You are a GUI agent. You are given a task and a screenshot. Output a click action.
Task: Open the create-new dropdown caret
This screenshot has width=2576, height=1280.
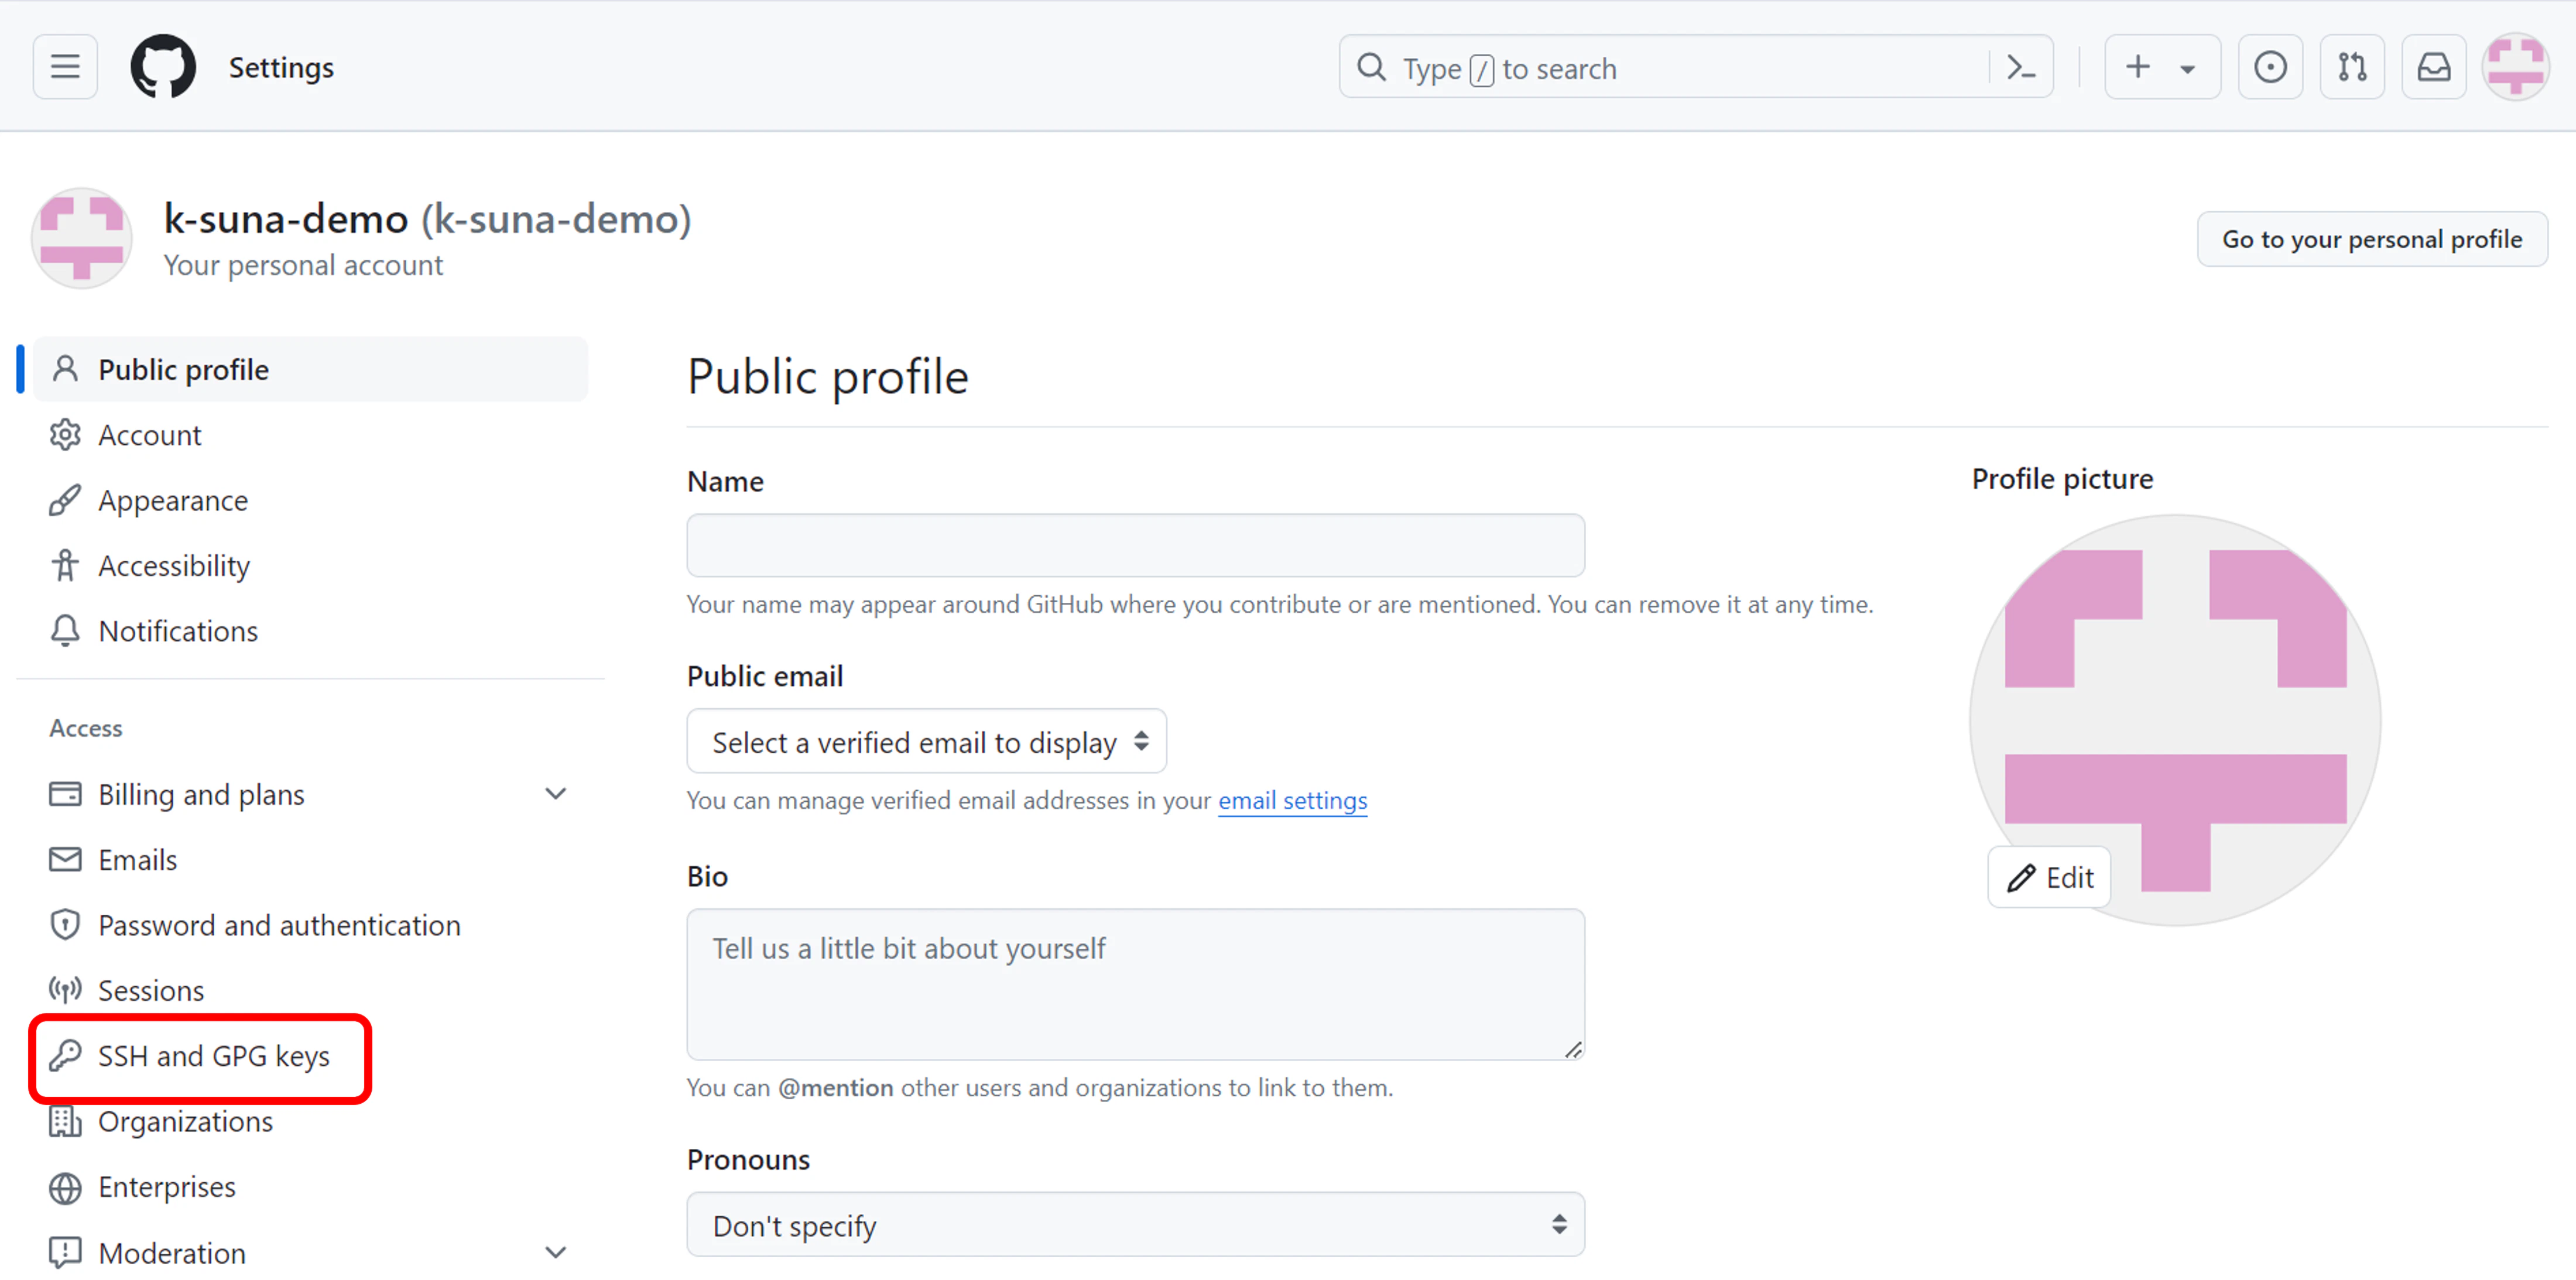click(x=2187, y=69)
